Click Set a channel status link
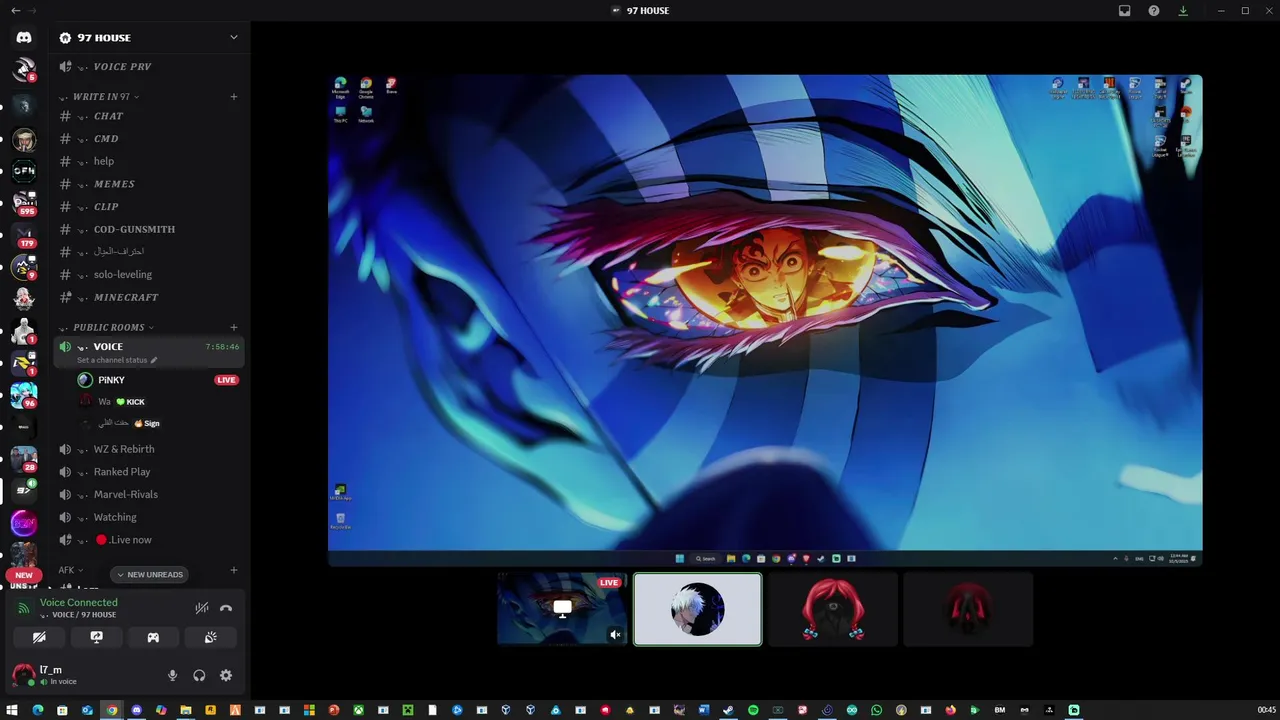Image resolution: width=1280 pixels, height=720 pixels. tap(117, 360)
